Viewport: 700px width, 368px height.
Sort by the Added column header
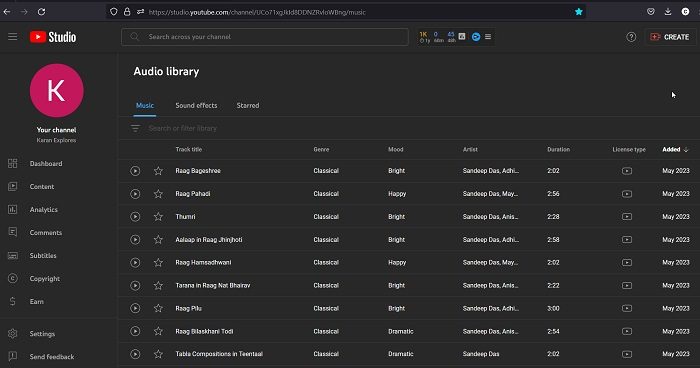(x=675, y=150)
